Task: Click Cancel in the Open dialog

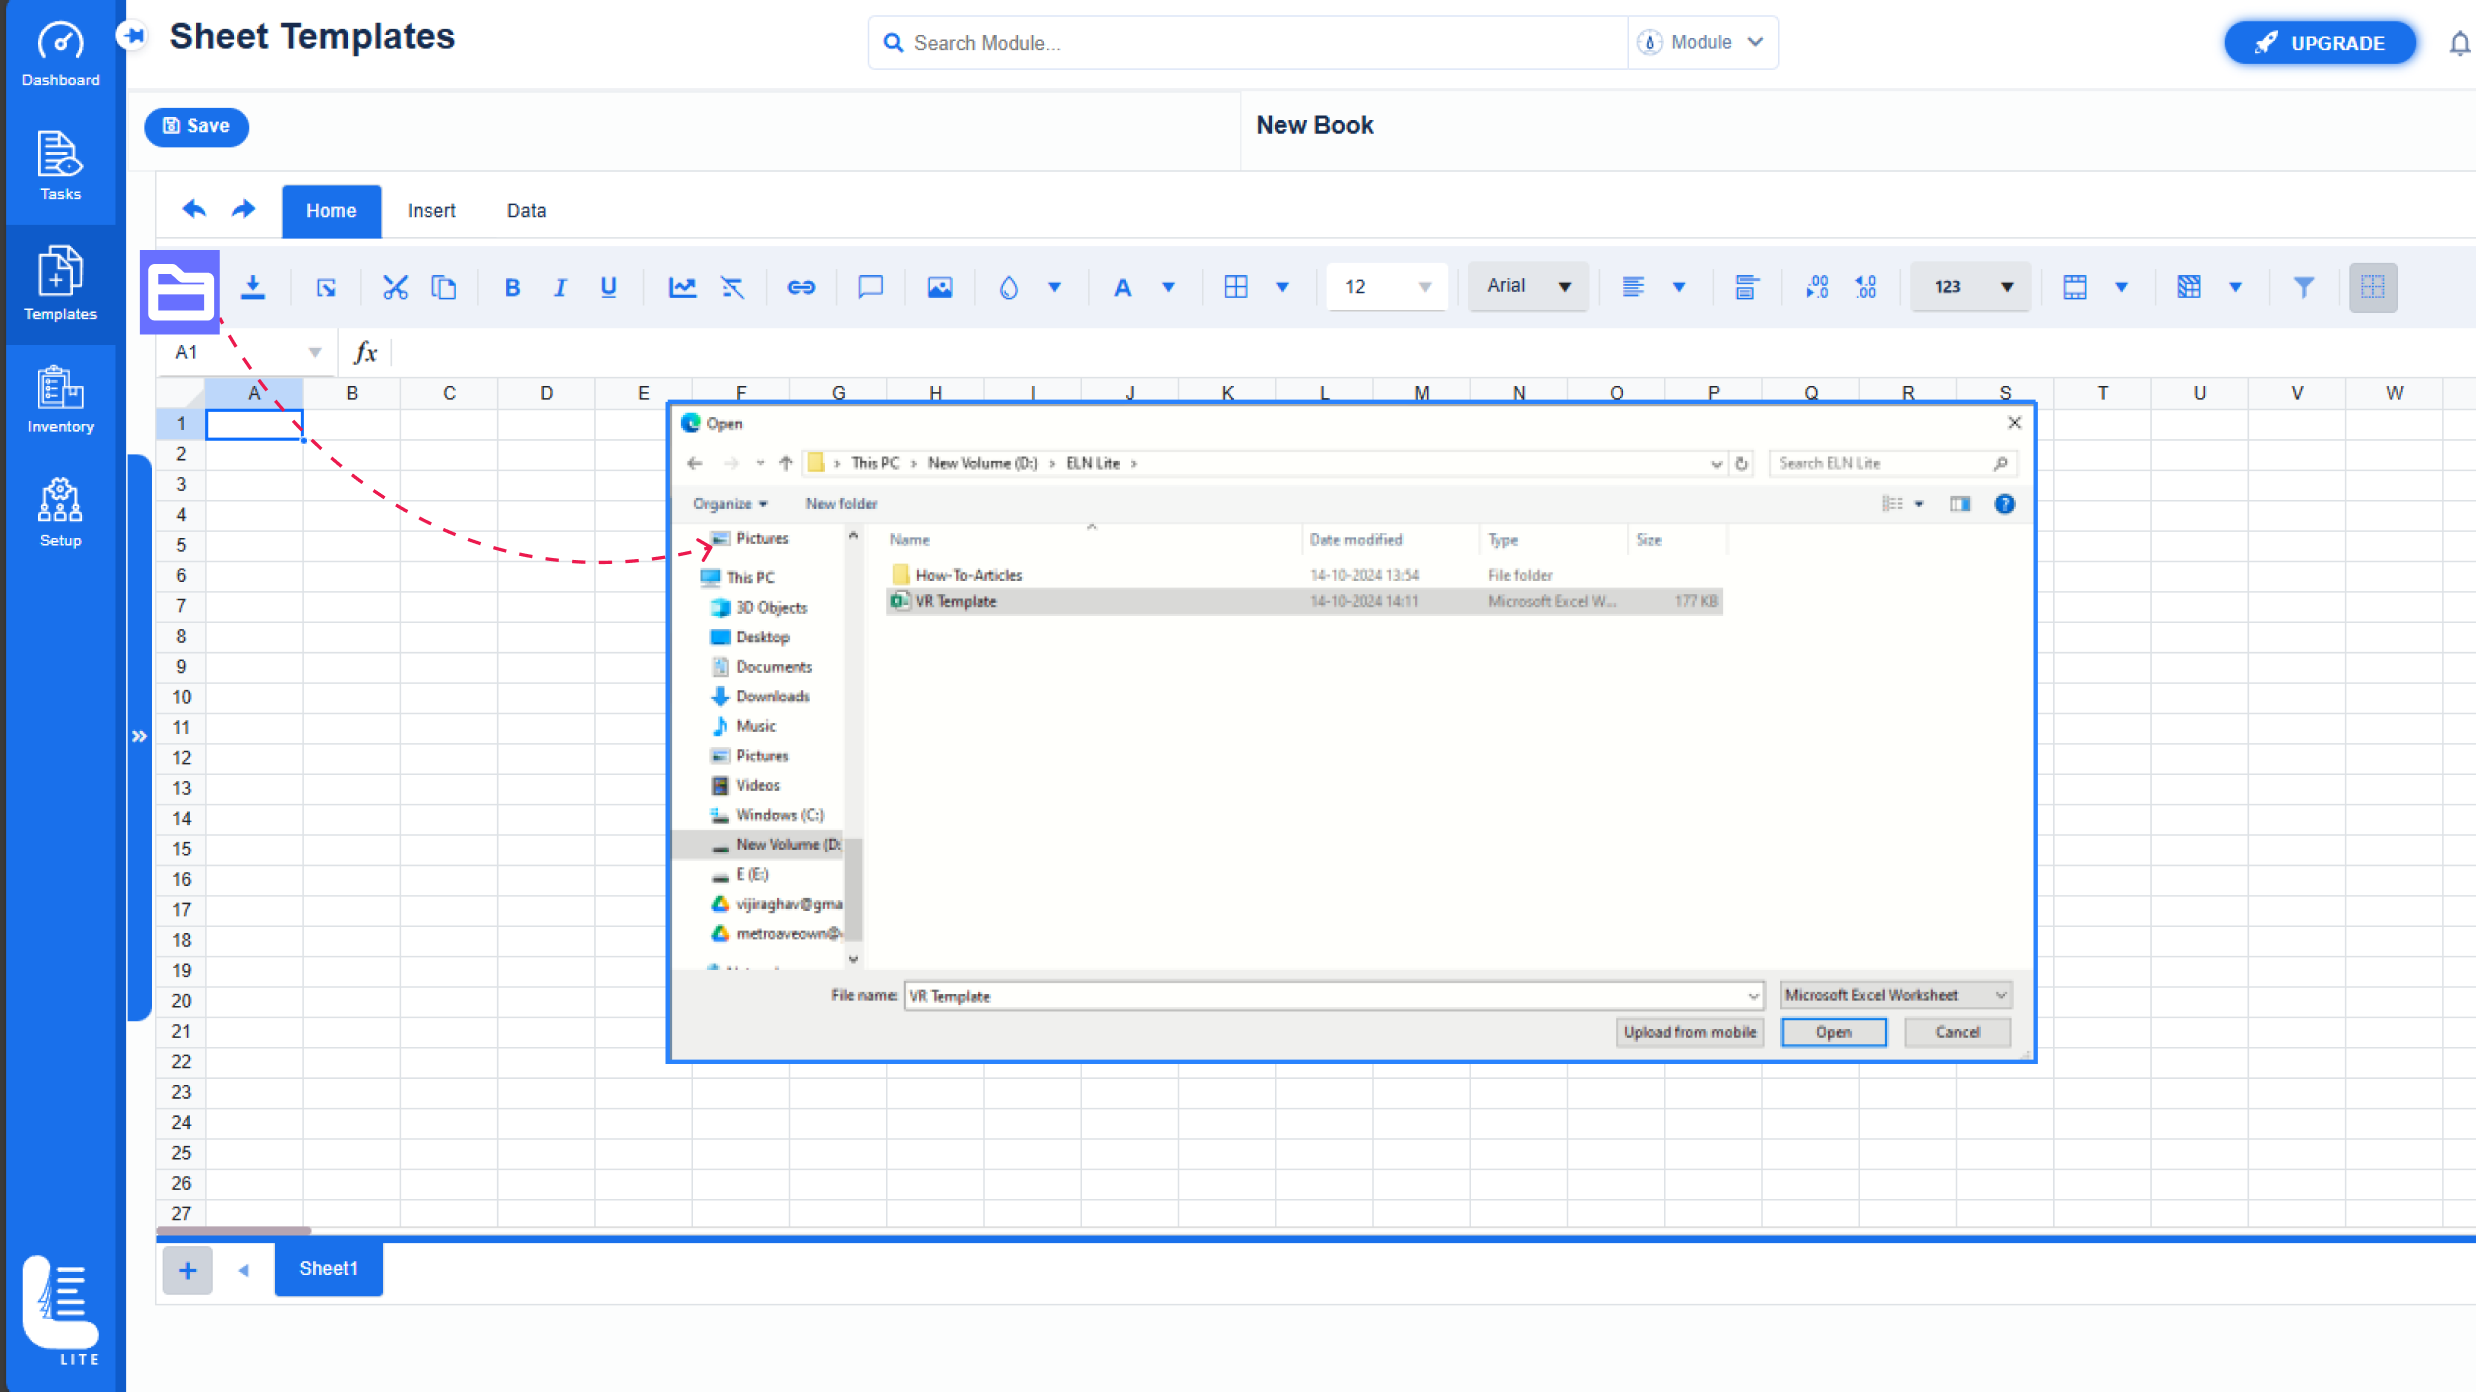Action: [1957, 1032]
